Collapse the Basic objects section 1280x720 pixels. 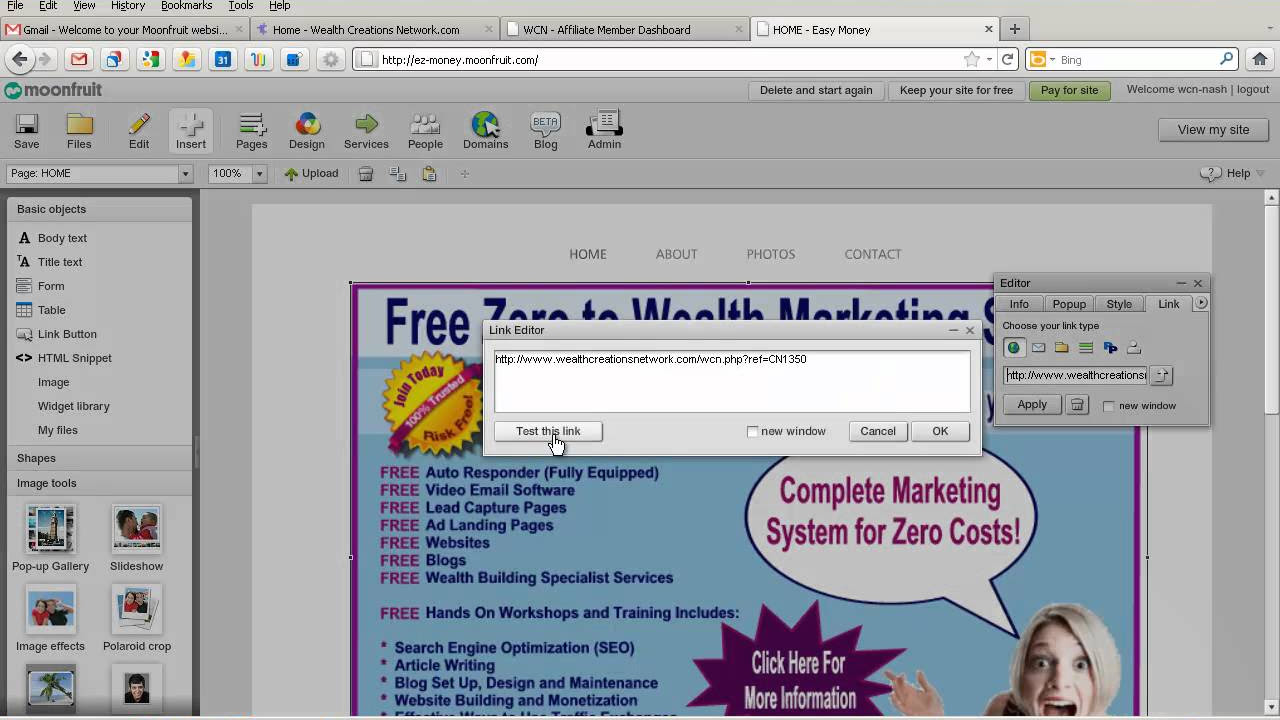(x=99, y=209)
